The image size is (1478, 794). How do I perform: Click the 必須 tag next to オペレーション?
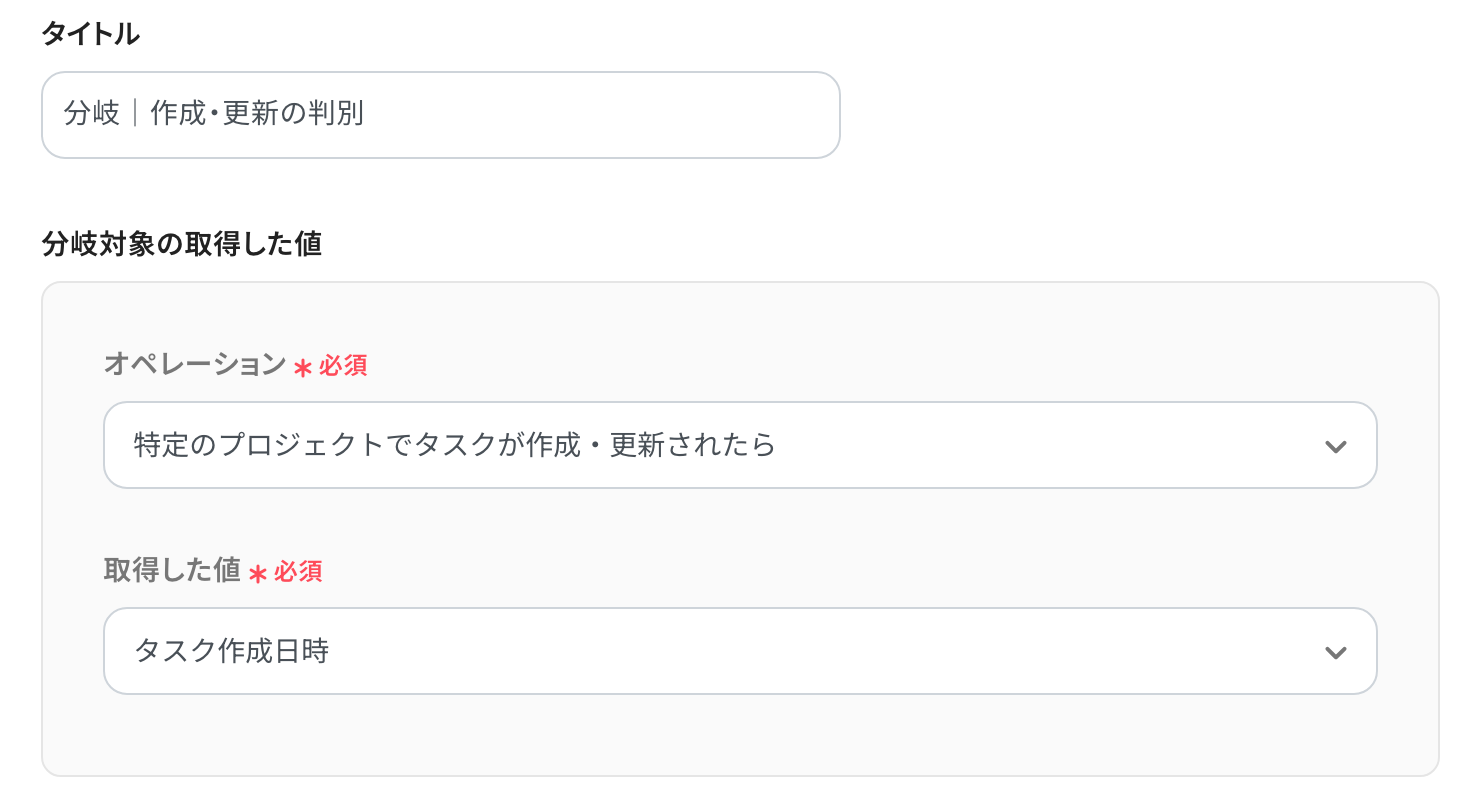(343, 366)
